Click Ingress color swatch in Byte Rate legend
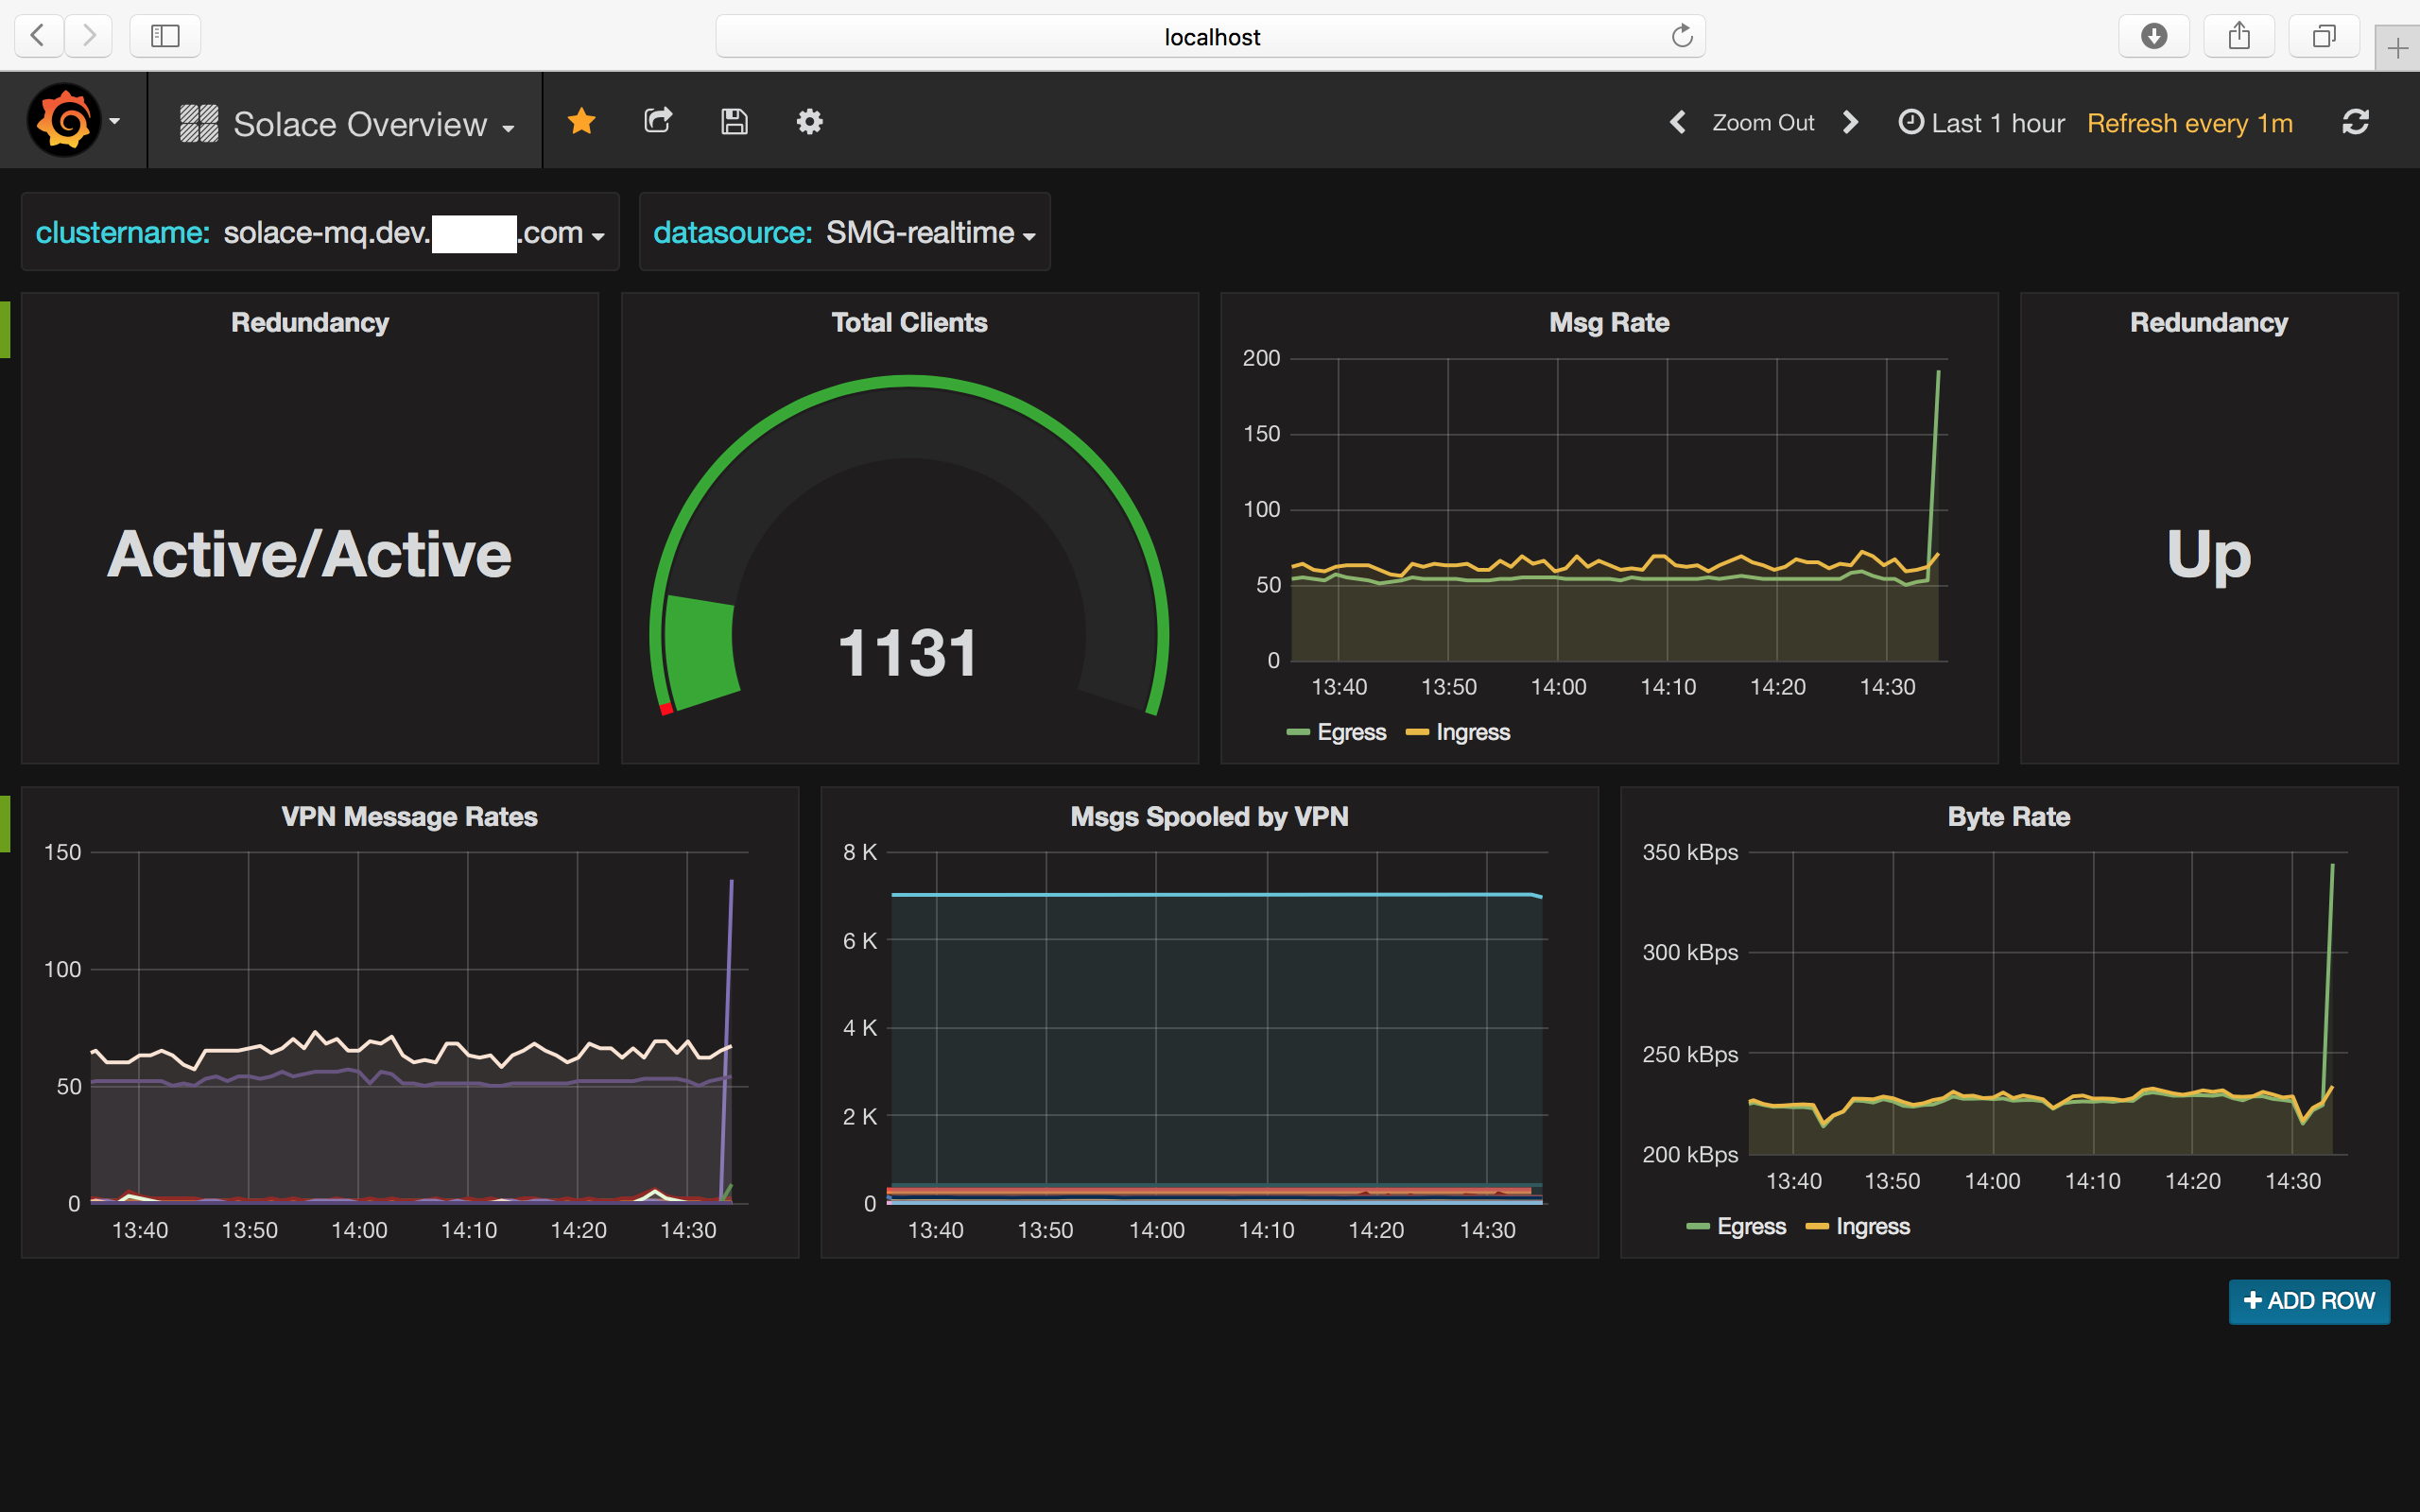 pos(1817,1227)
